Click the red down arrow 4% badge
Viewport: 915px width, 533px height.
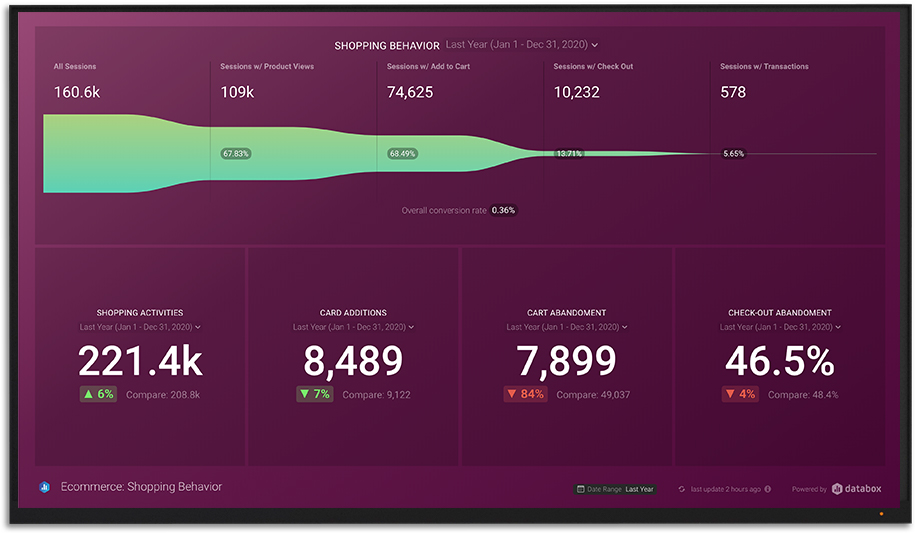(740, 394)
